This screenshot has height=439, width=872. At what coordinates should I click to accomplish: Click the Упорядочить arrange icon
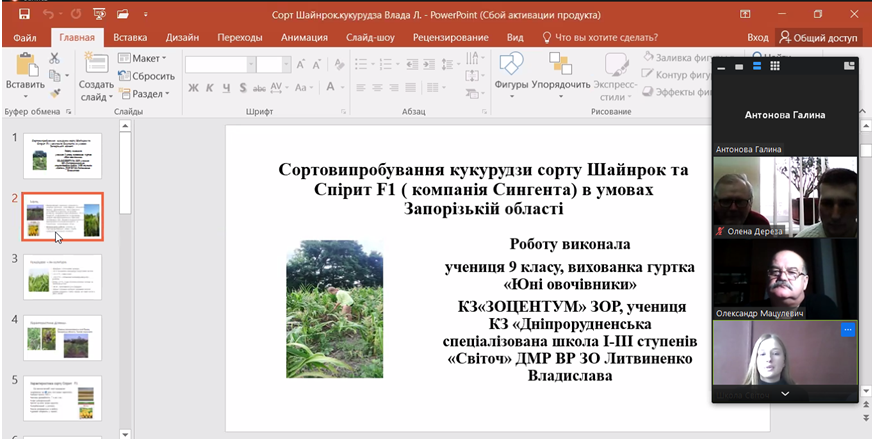click(x=560, y=65)
